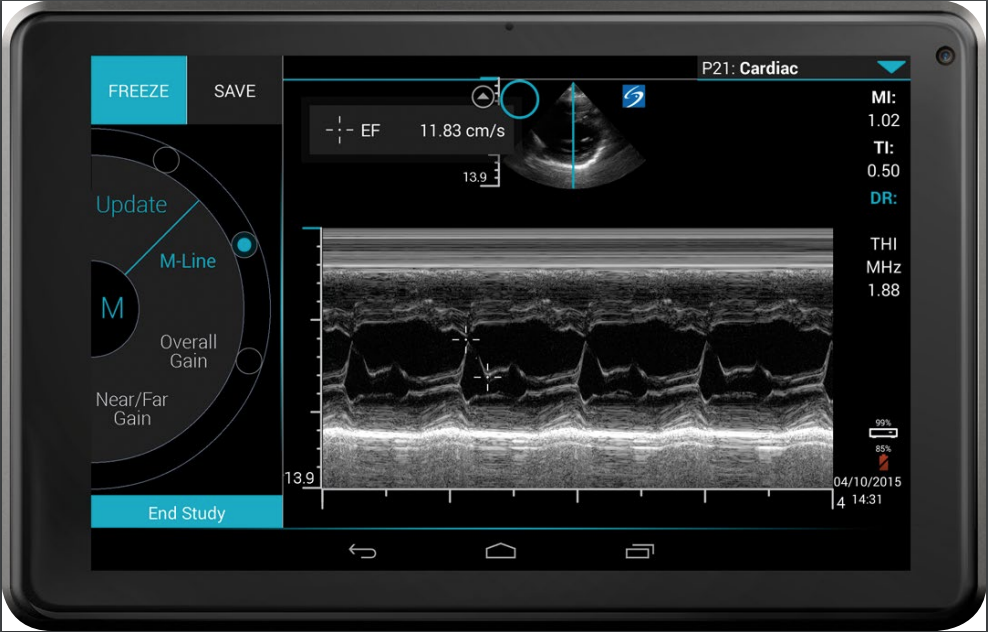Select the Update dial ring marker
The height and width of the screenshot is (632, 988).
click(166, 159)
